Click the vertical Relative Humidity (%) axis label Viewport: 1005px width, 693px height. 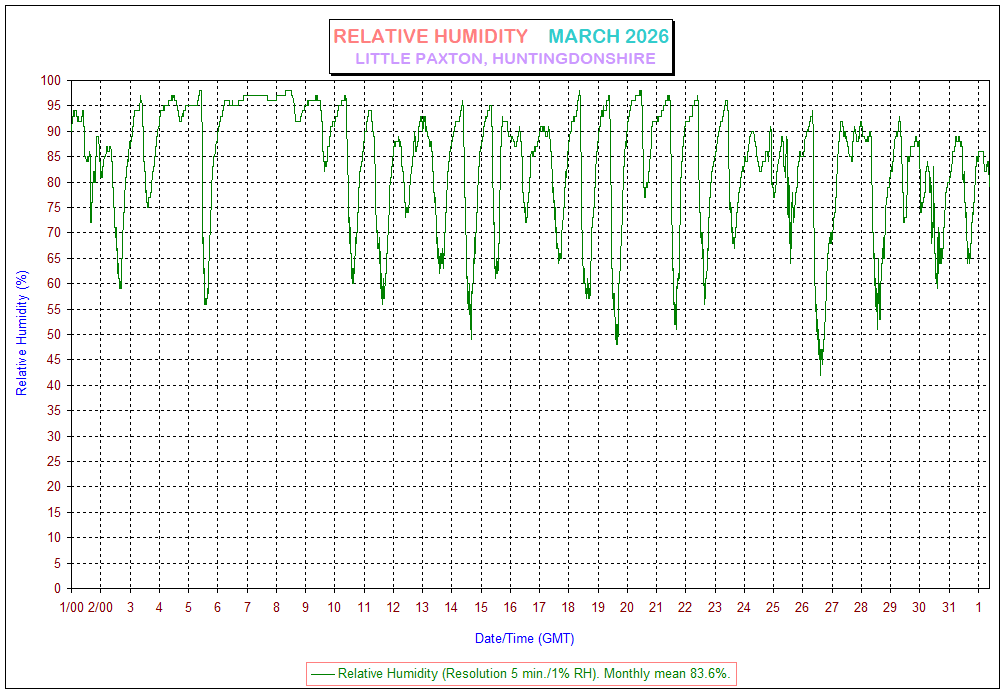[x=22, y=333]
